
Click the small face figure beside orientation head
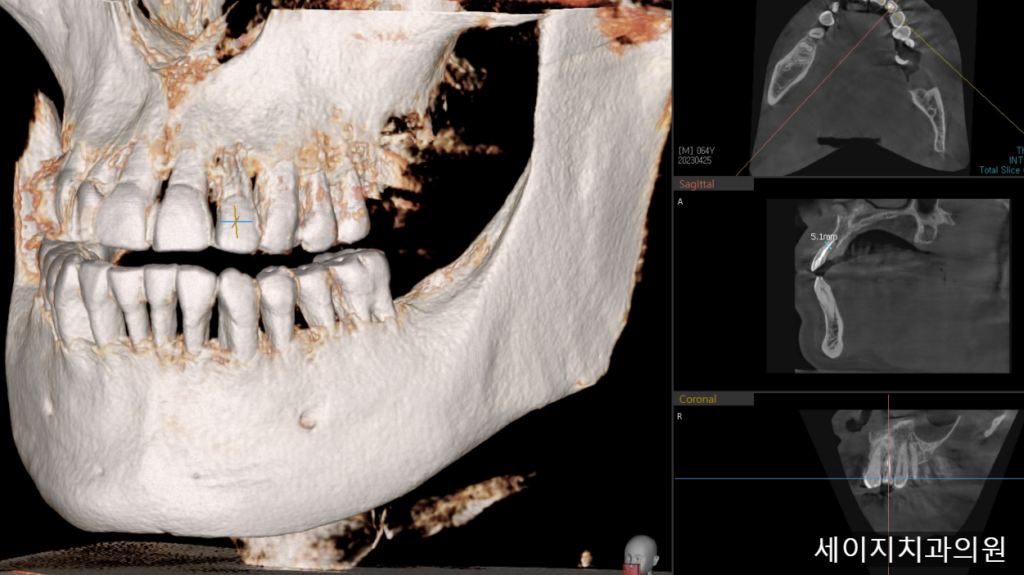tap(585, 558)
